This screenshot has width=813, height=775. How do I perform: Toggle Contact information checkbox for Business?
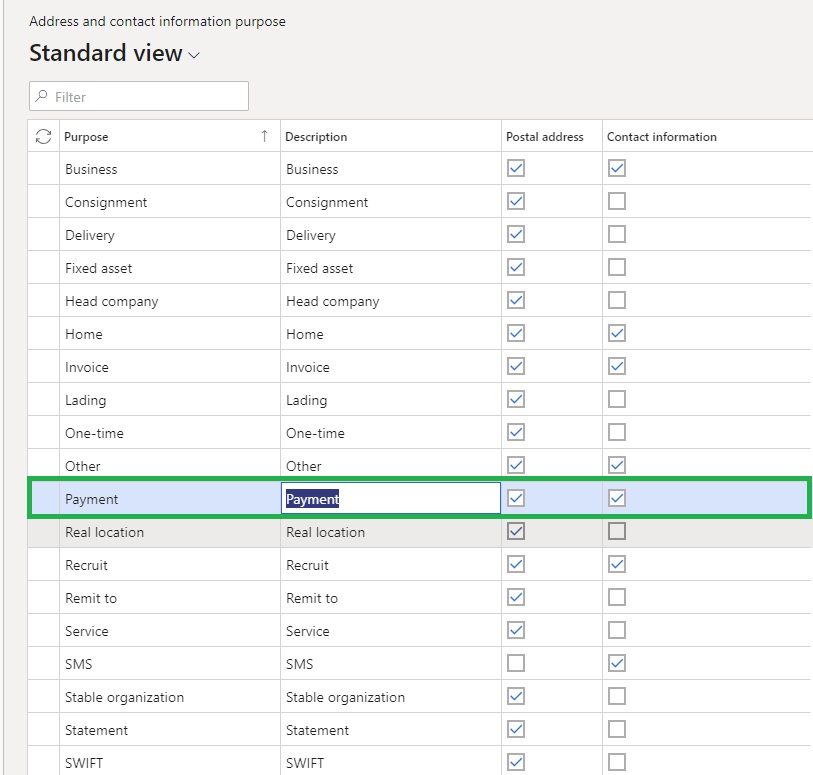617,169
